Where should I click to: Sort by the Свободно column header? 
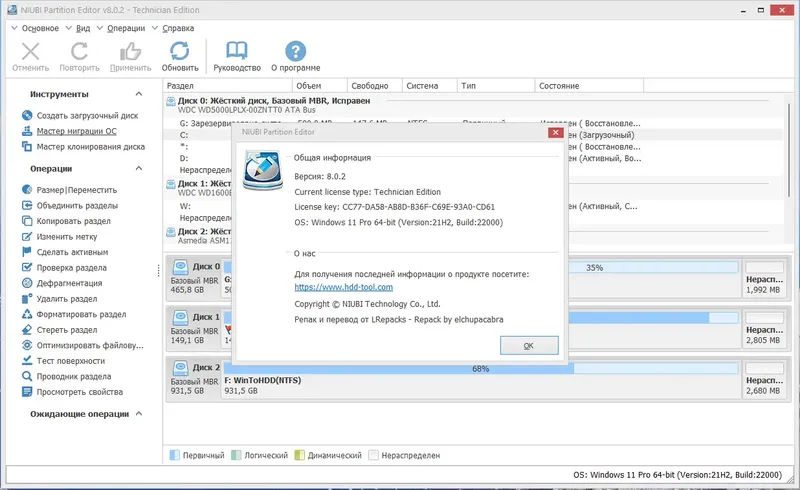(374, 86)
